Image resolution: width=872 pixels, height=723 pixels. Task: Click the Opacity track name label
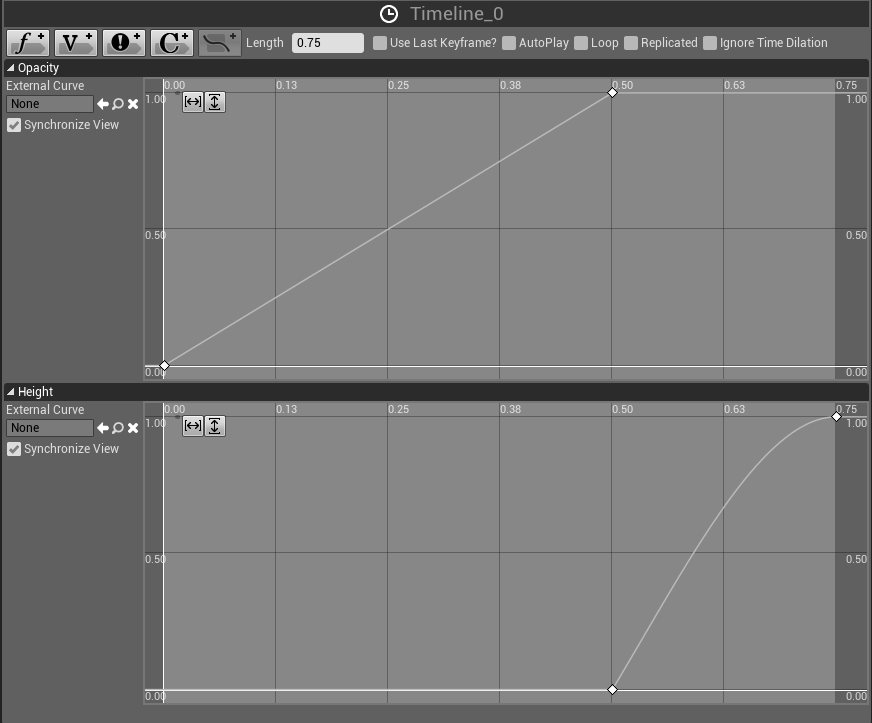coord(38,68)
